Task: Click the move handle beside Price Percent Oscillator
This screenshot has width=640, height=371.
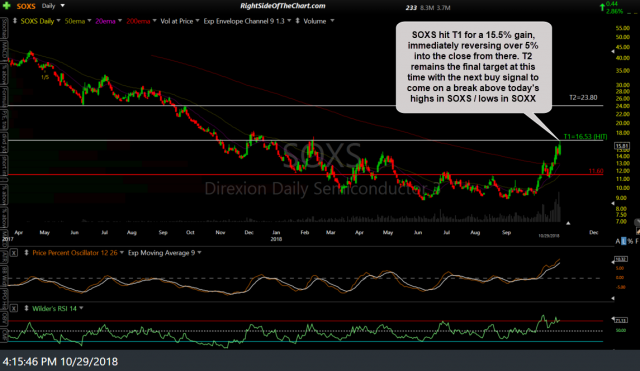Action: coord(27,253)
